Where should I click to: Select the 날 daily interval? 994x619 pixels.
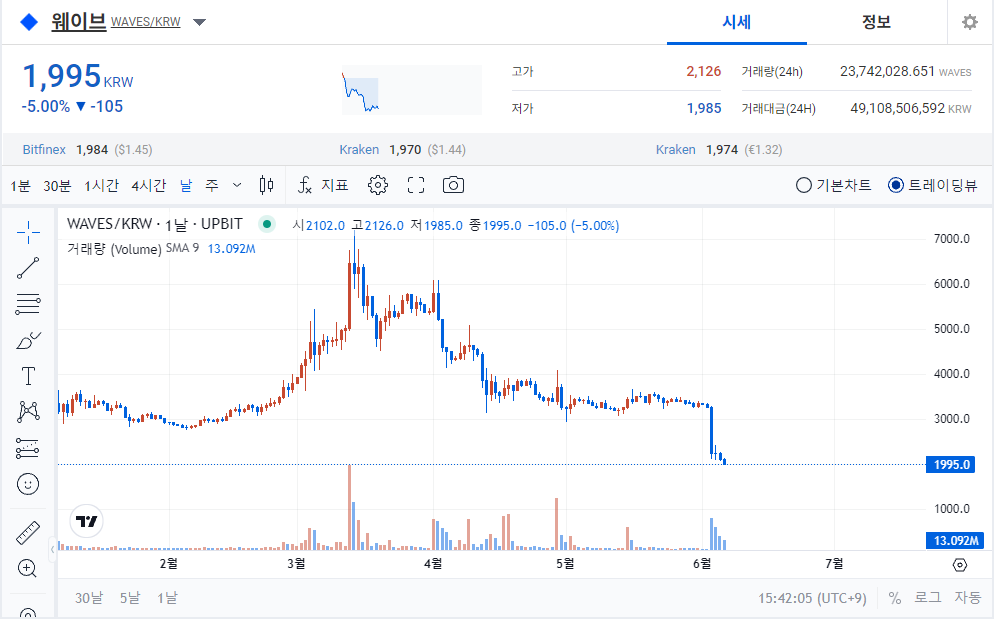[x=186, y=185]
